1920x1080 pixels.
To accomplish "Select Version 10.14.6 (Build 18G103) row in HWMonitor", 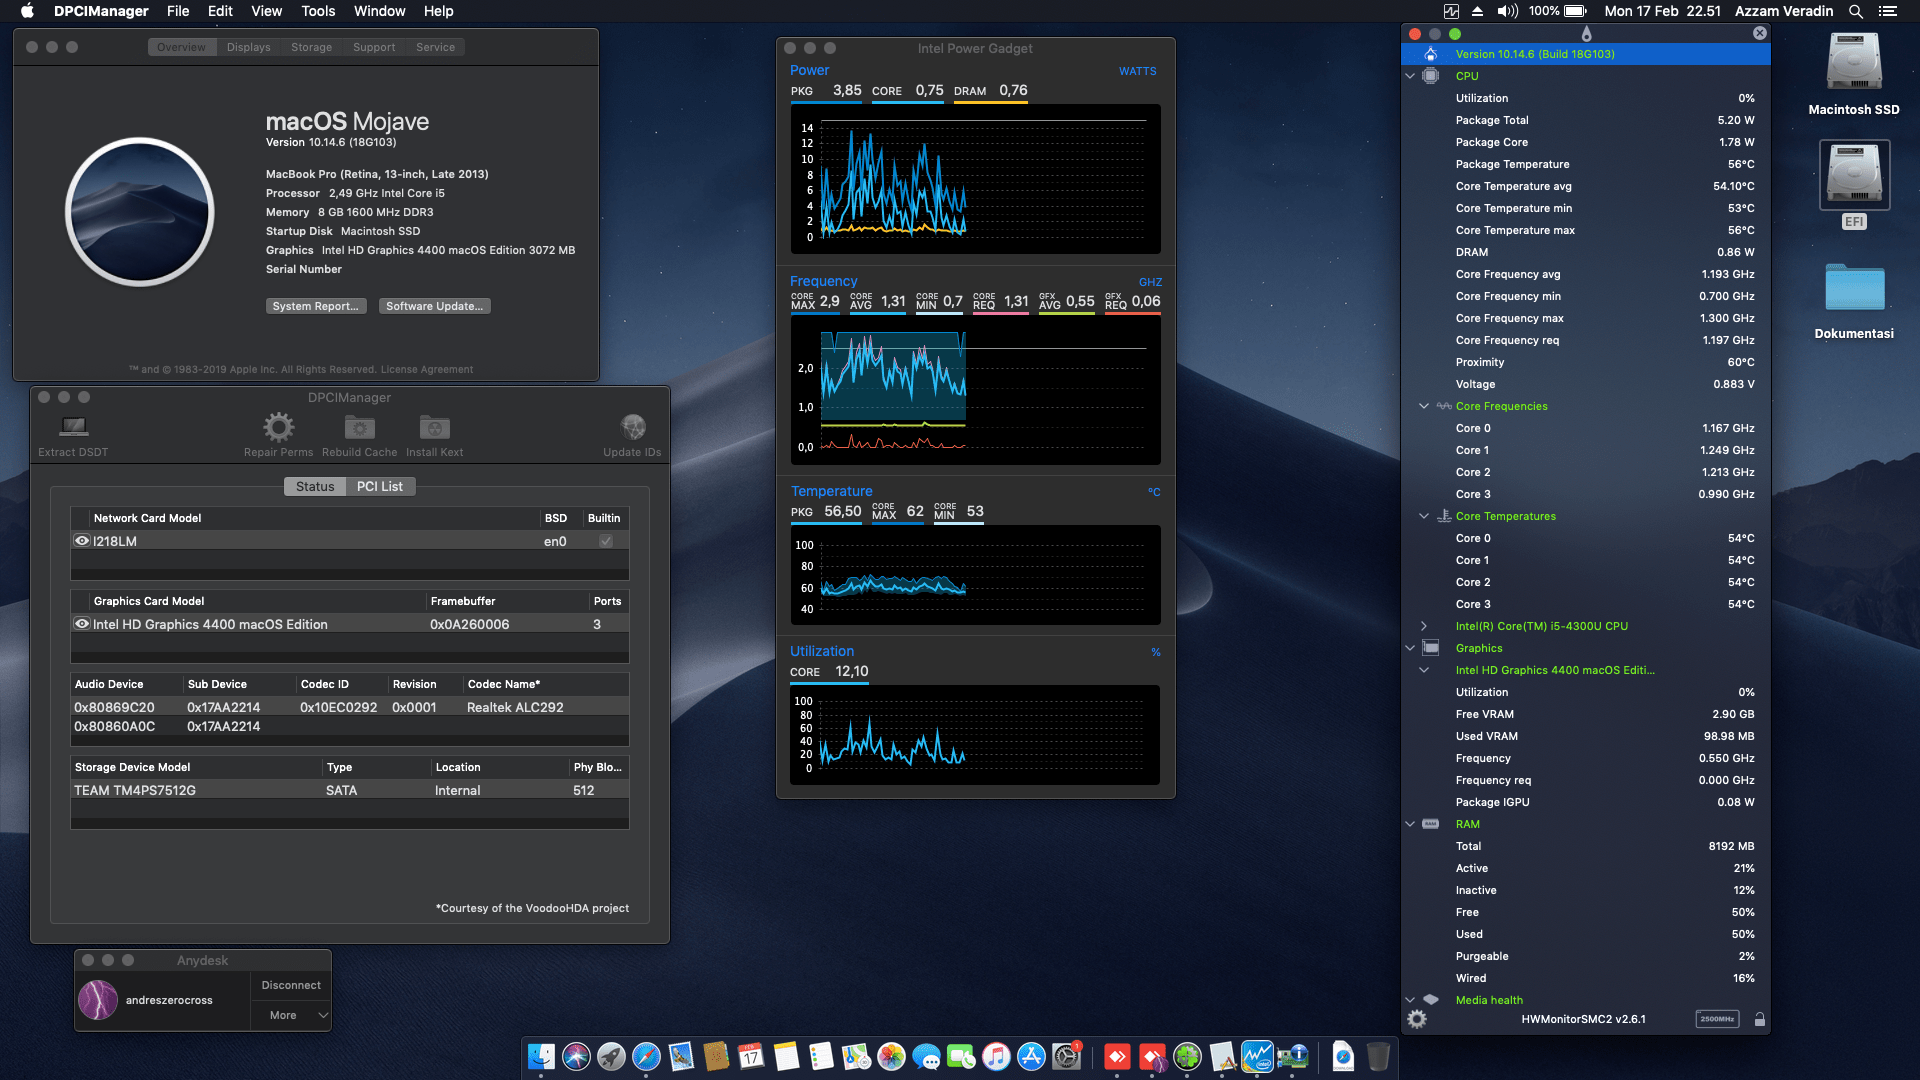I will pos(1585,54).
